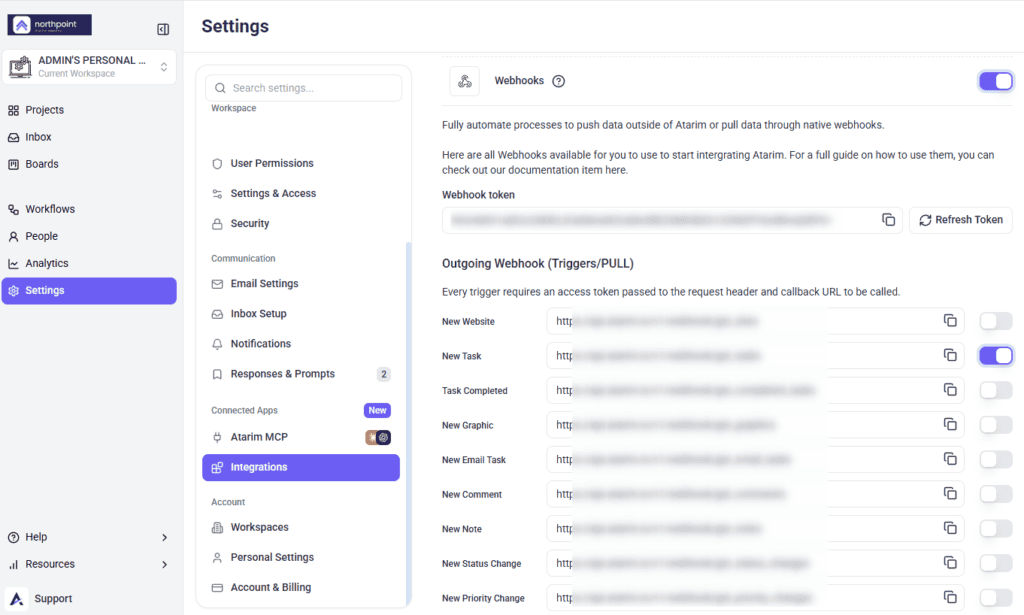
Task: Select Integrations settings
Action: click(x=301, y=467)
